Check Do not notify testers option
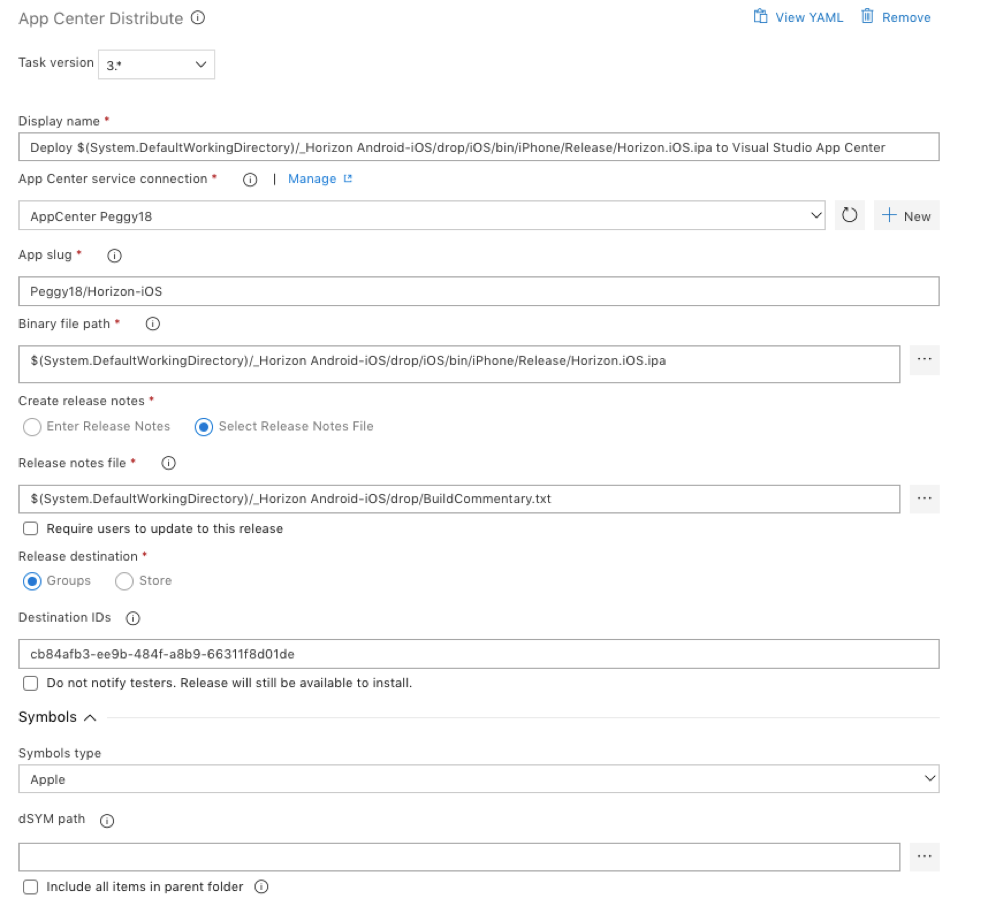The height and width of the screenshot is (904, 987). (x=30, y=683)
